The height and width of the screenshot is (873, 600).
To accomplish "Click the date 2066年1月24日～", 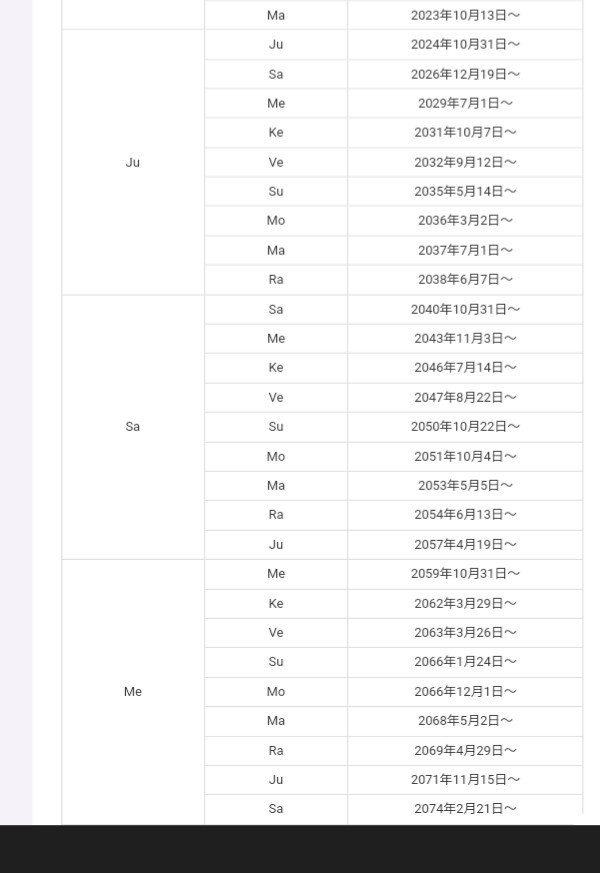I will (465, 661).
